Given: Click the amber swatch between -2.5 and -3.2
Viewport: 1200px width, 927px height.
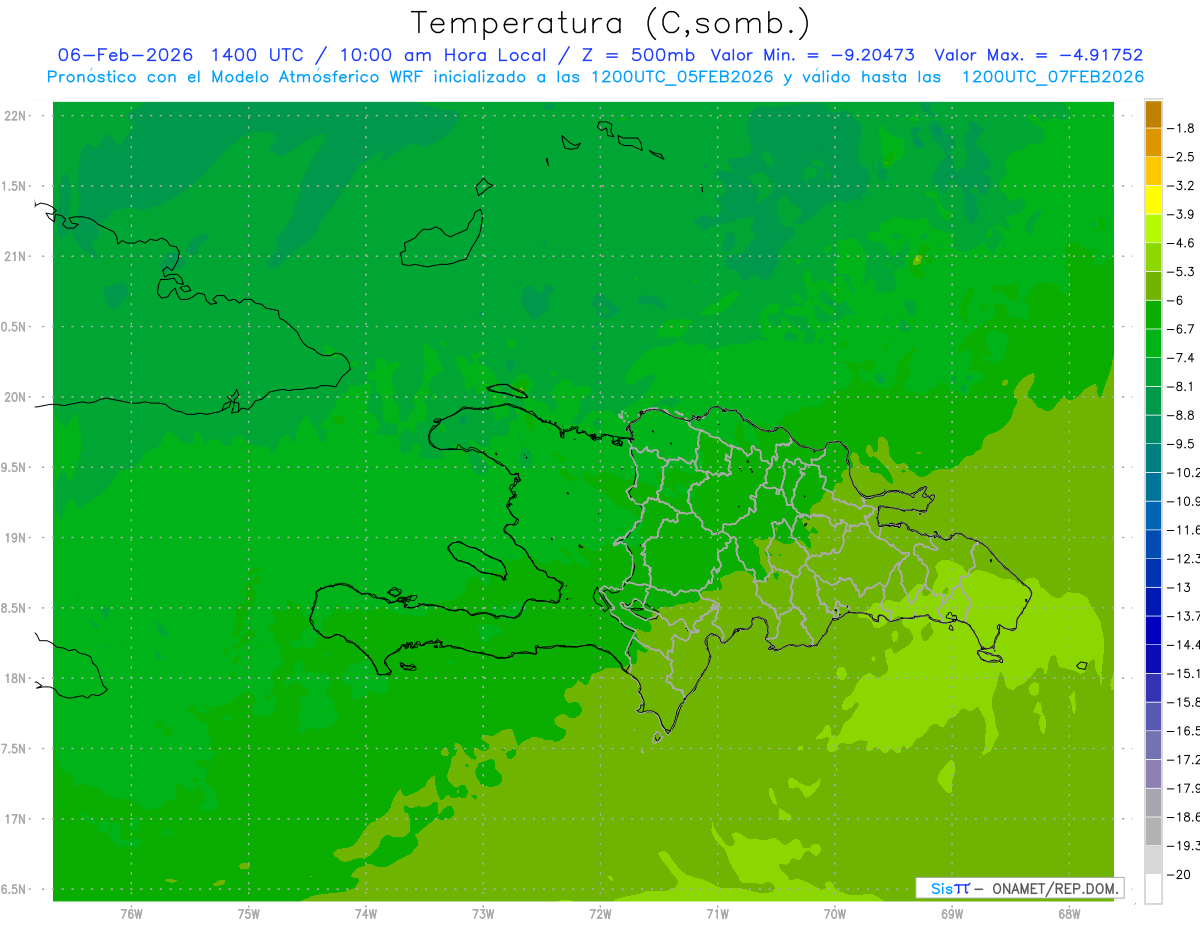Looking at the screenshot, I should (1153, 171).
